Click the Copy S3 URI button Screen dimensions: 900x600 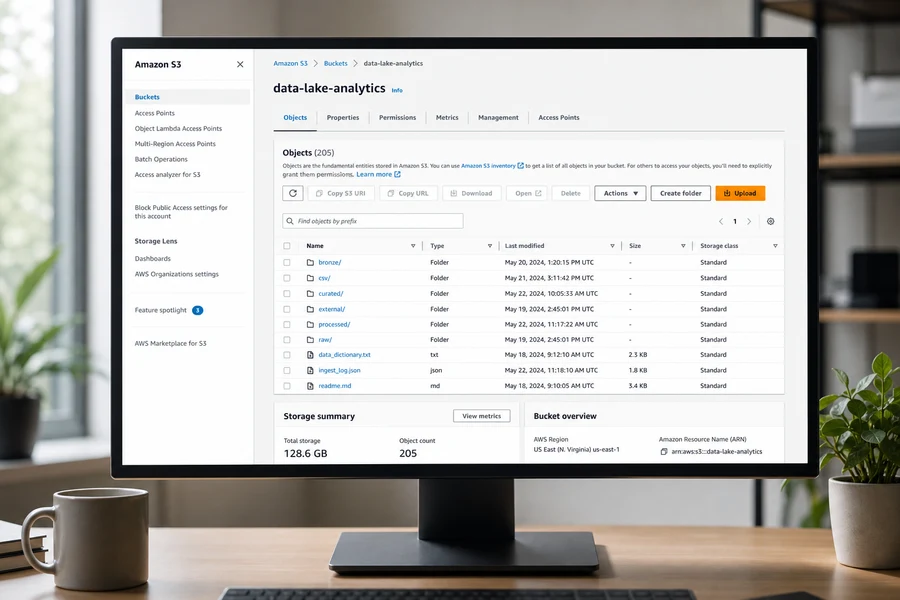[341, 193]
